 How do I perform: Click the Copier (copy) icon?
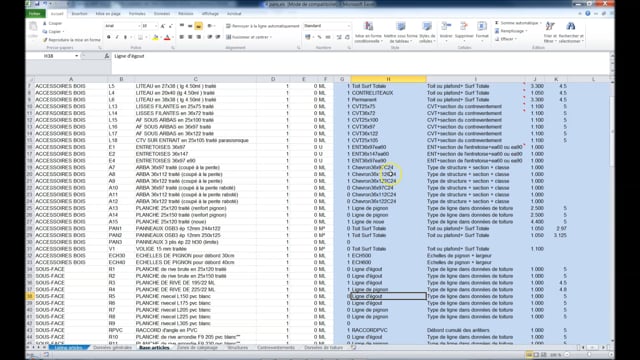click(45, 31)
